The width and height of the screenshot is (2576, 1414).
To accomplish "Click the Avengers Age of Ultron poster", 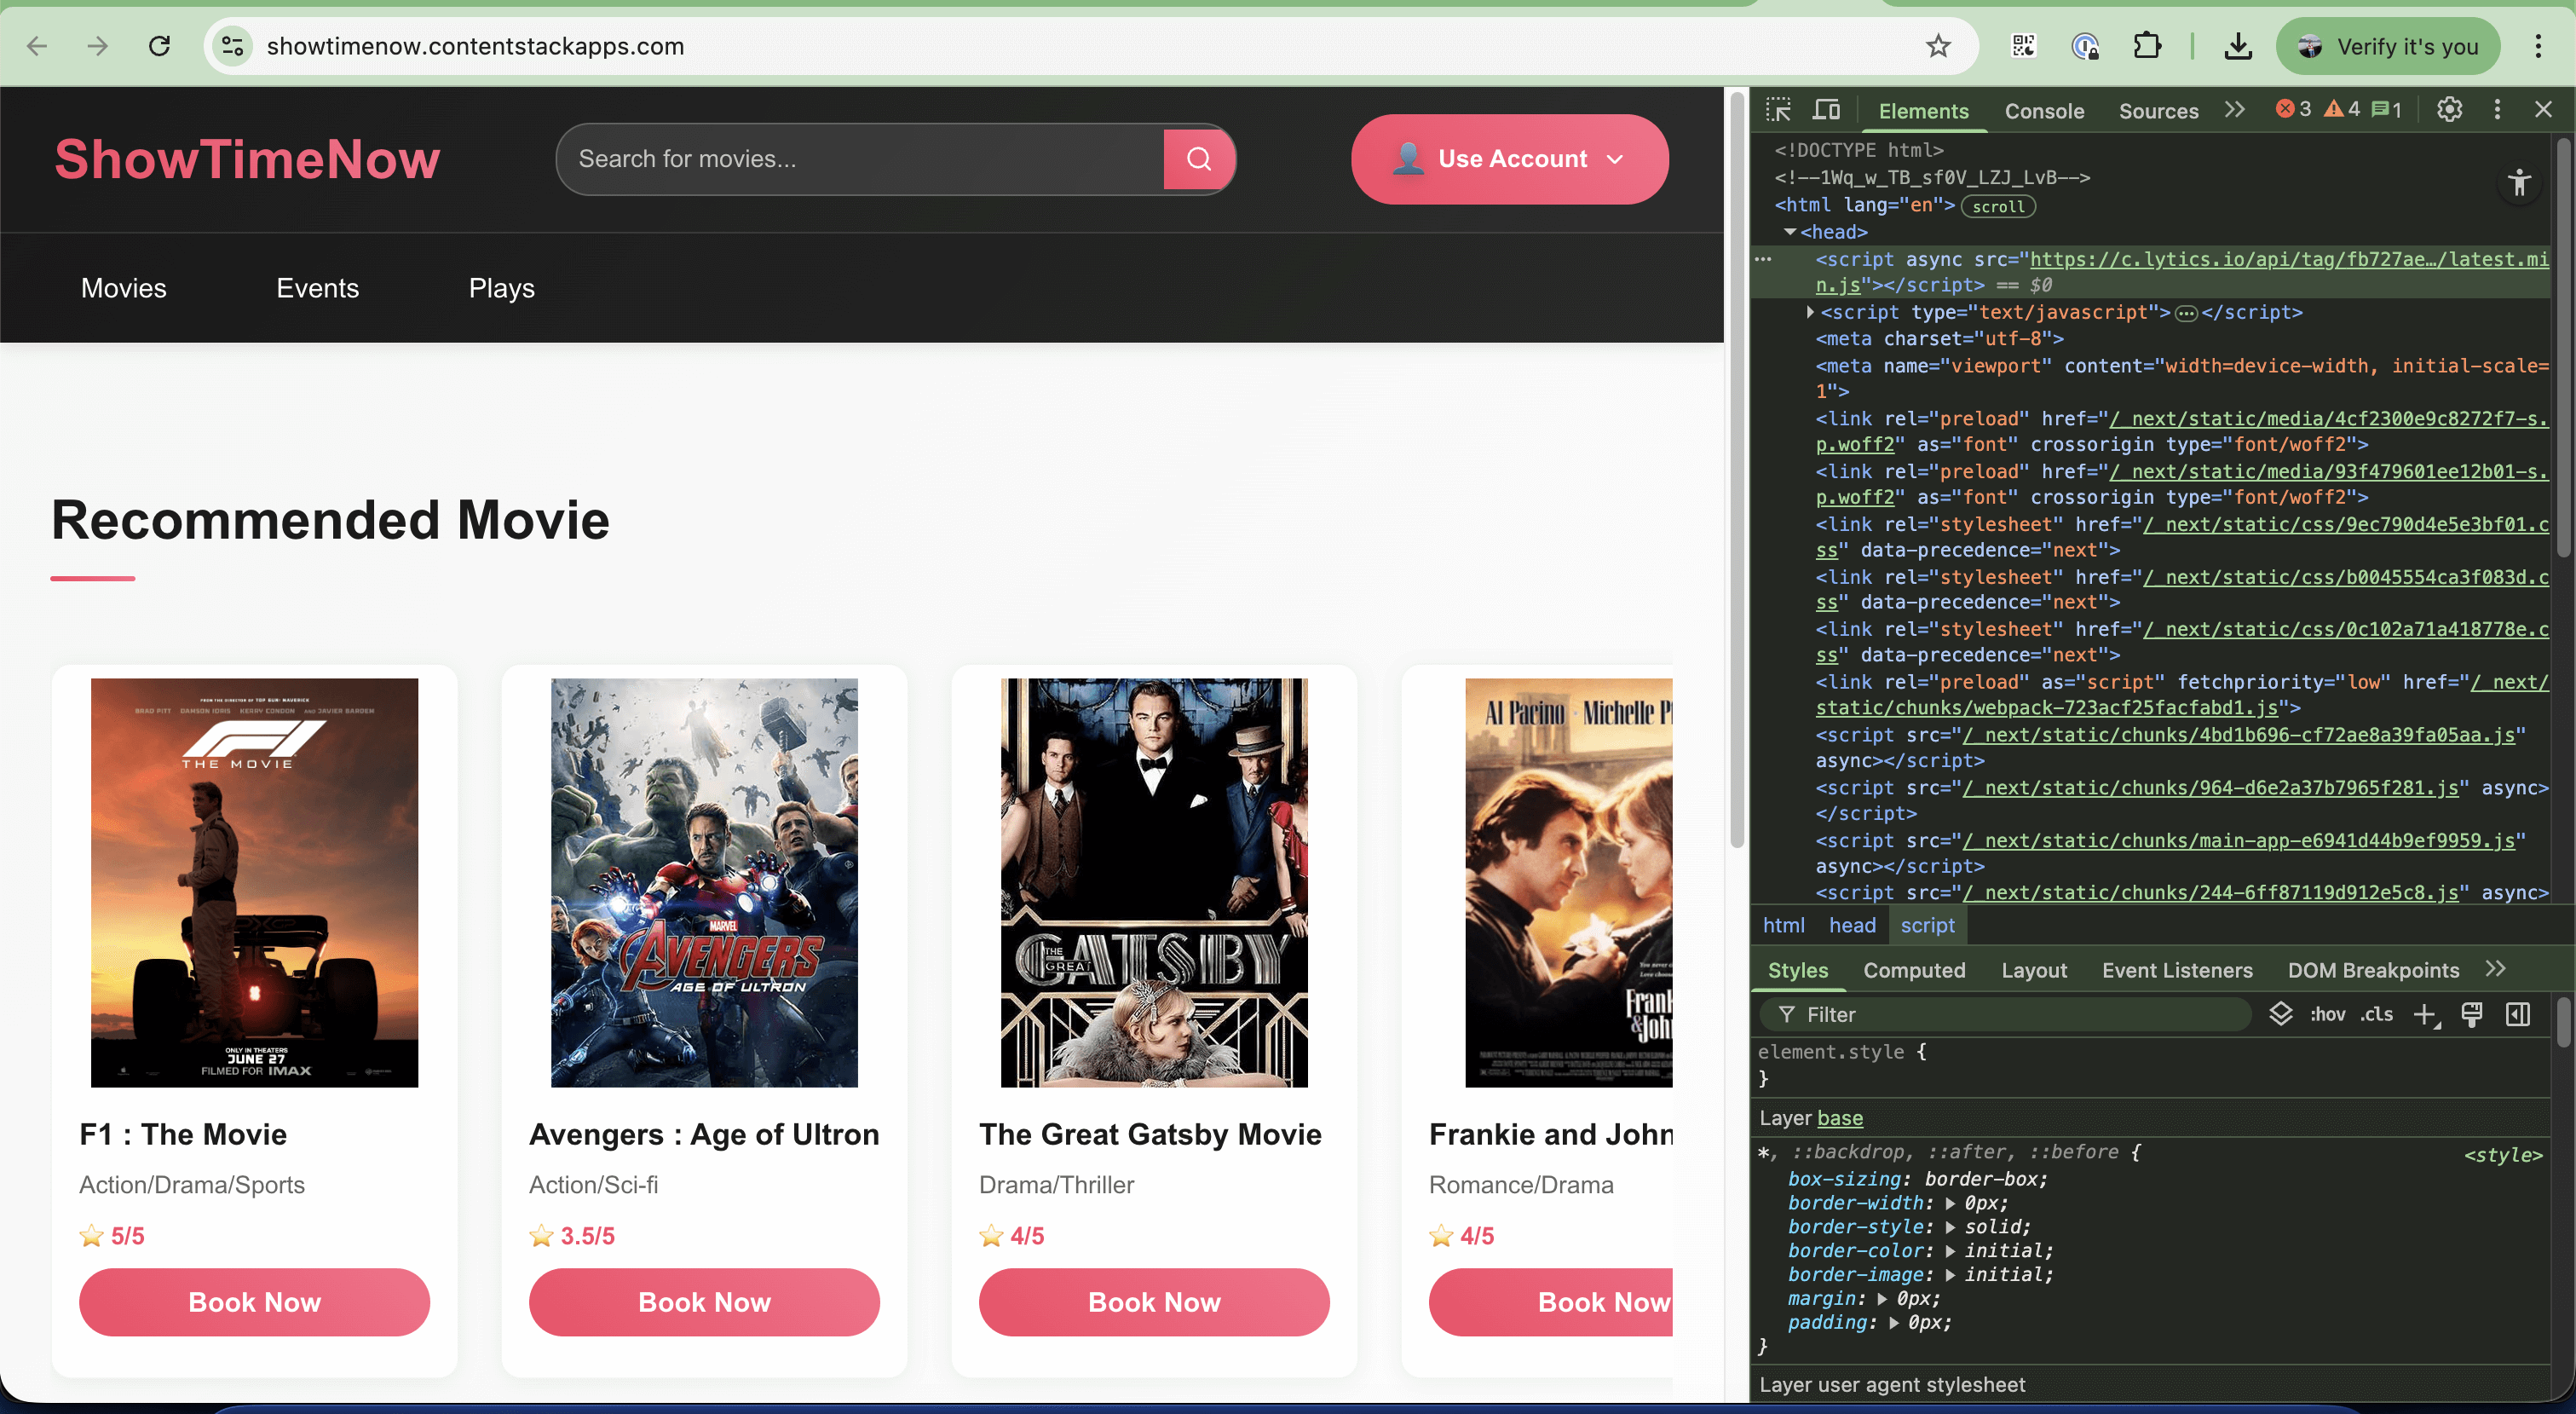I will tap(704, 882).
